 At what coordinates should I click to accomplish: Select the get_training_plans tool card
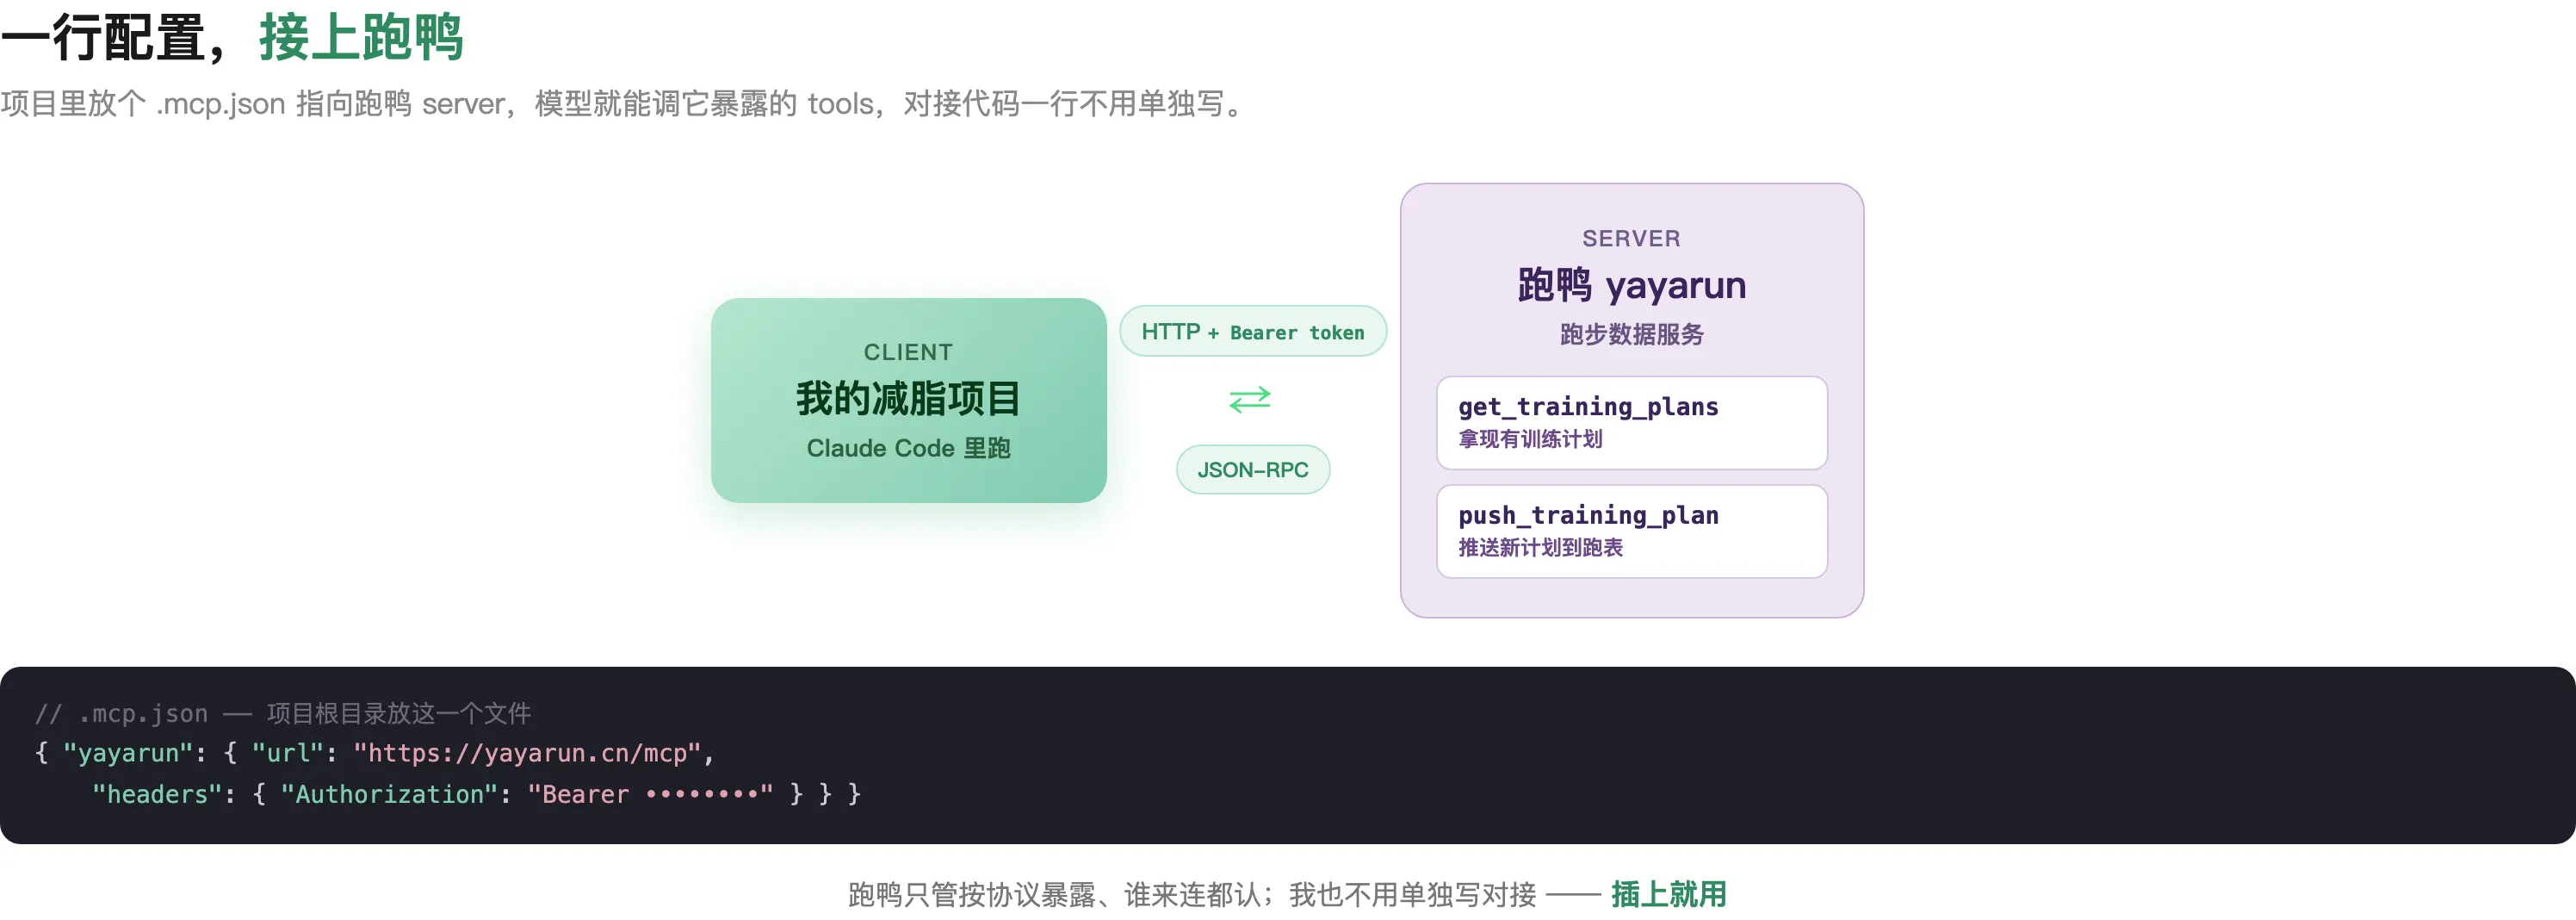pos(1631,422)
